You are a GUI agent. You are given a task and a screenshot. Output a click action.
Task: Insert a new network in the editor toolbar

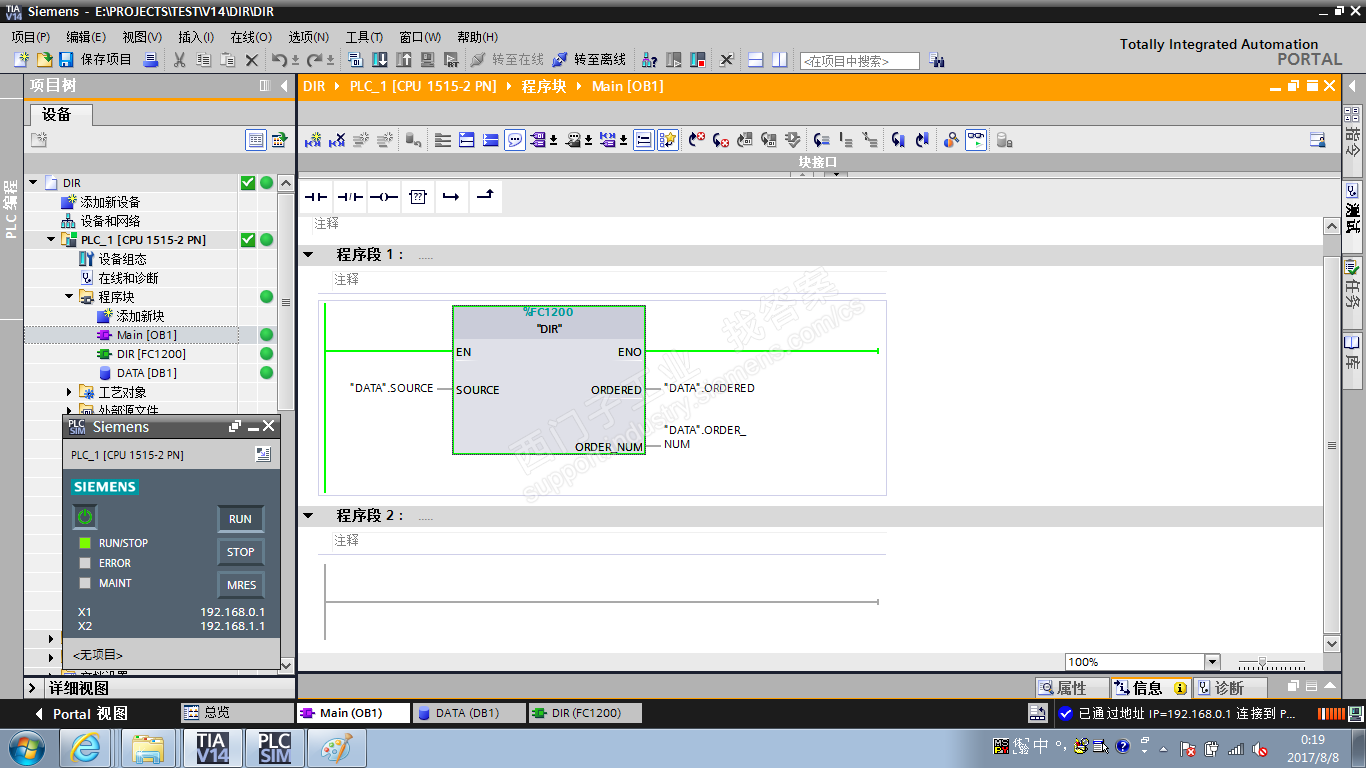click(314, 140)
